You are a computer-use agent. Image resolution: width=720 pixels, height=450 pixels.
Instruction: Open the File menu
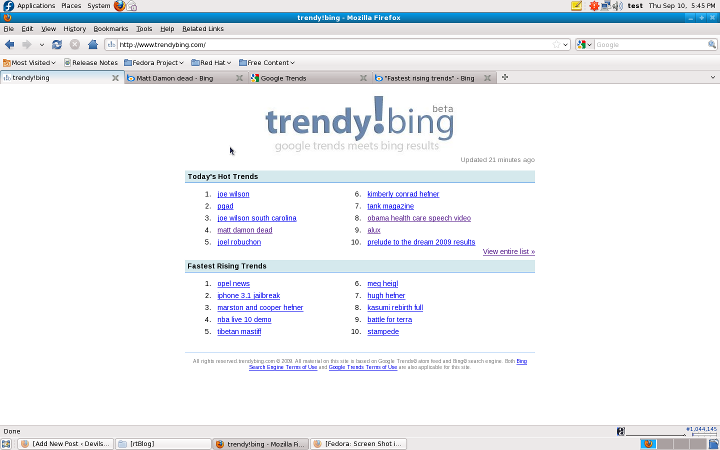pos(9,28)
